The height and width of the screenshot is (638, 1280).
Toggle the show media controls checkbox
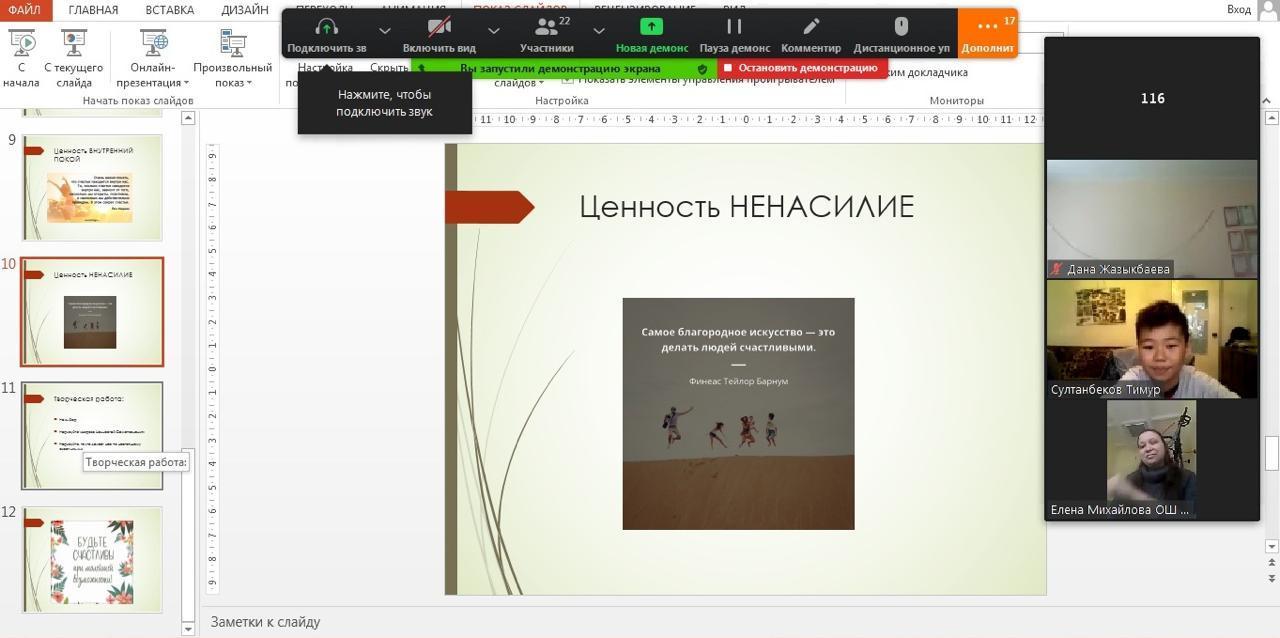(x=567, y=79)
